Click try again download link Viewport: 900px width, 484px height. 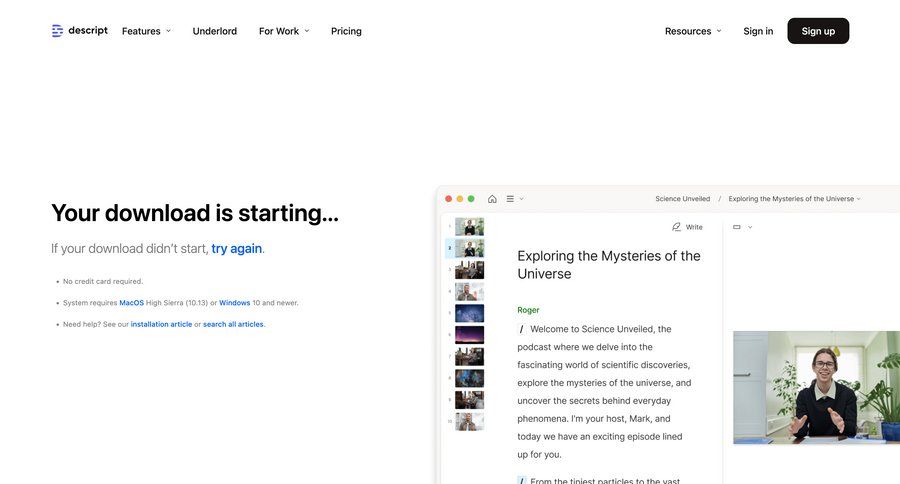(236, 249)
